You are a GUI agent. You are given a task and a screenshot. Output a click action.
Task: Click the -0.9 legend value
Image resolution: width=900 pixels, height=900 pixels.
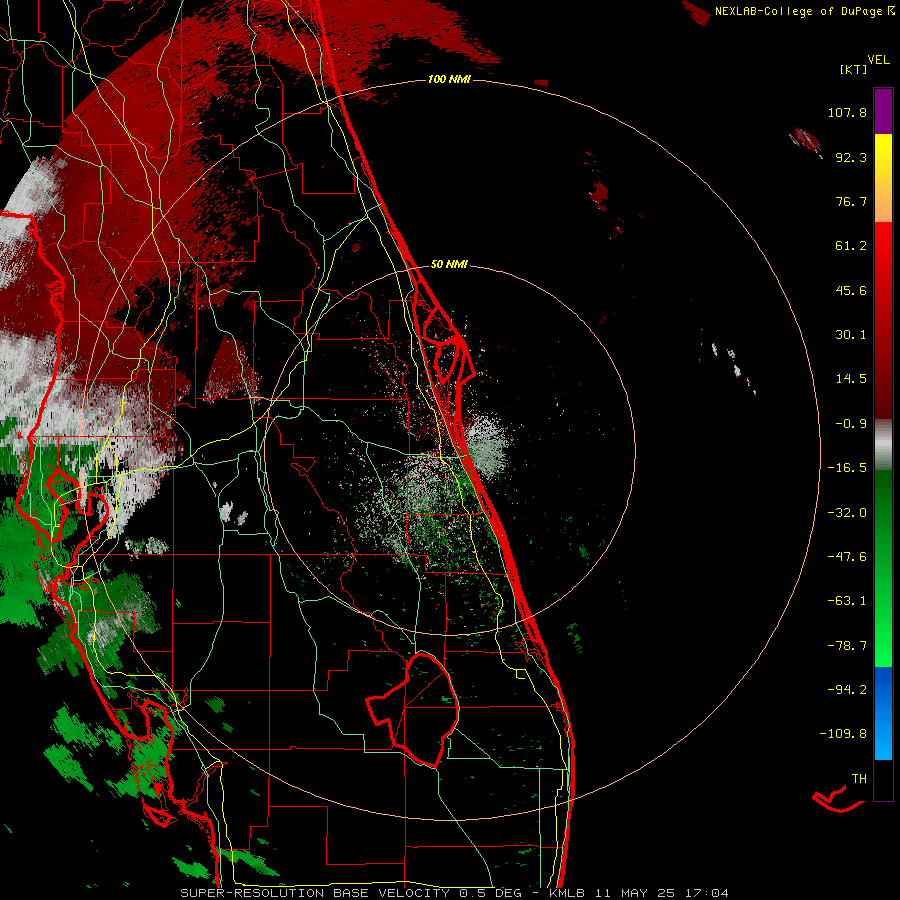851,424
